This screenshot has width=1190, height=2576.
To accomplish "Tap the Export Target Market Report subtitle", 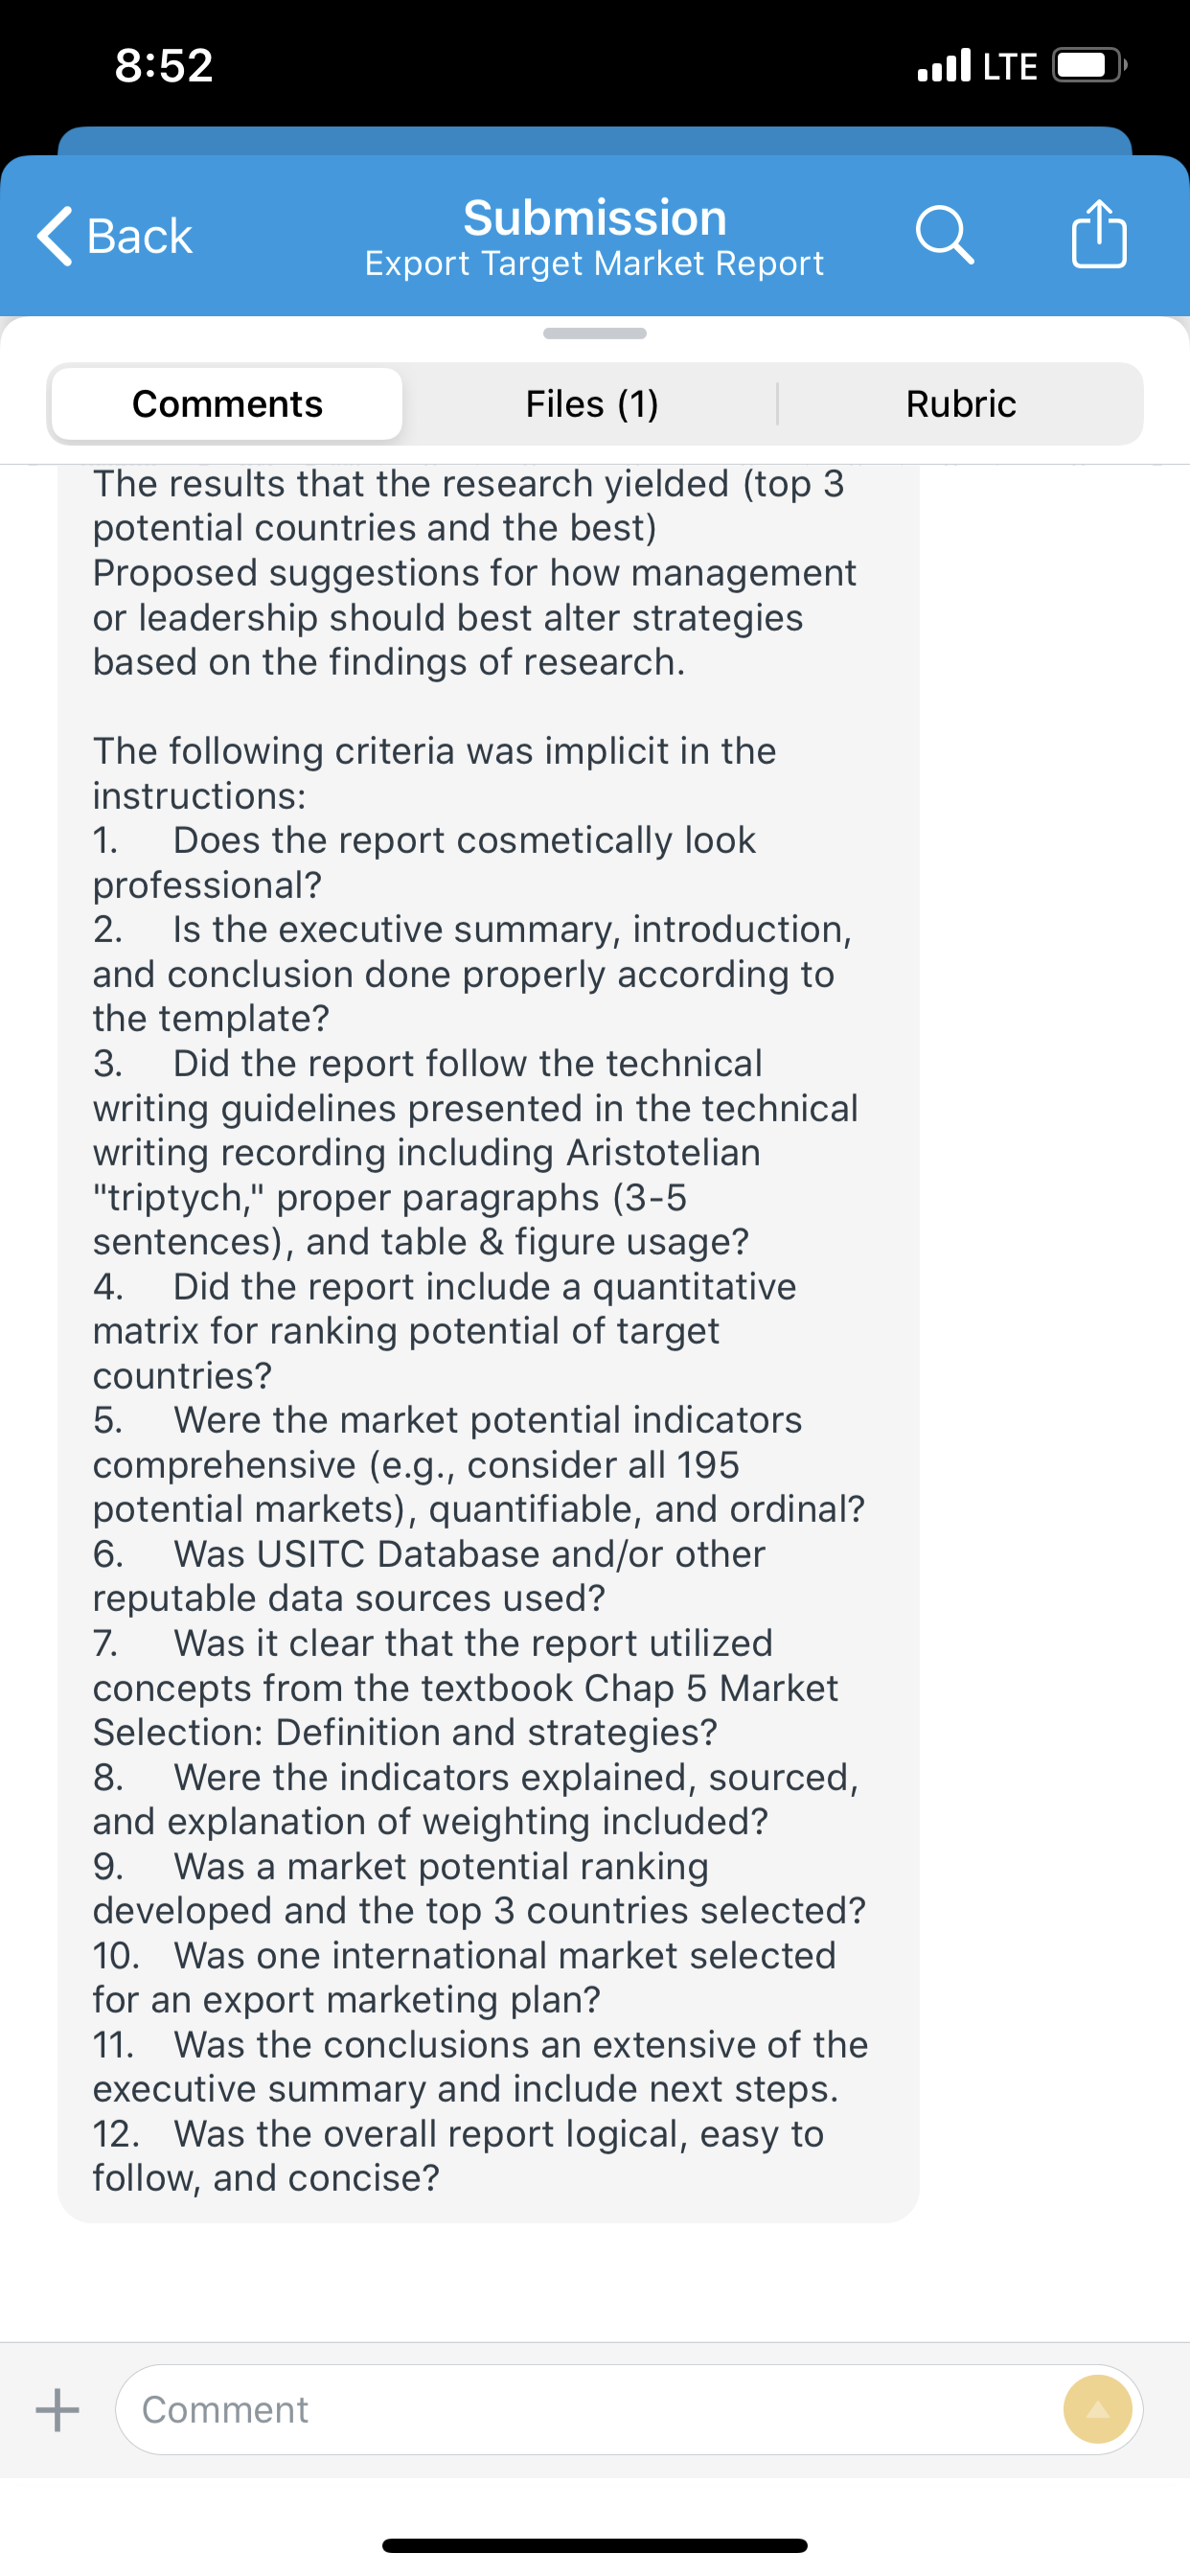I will (595, 263).
